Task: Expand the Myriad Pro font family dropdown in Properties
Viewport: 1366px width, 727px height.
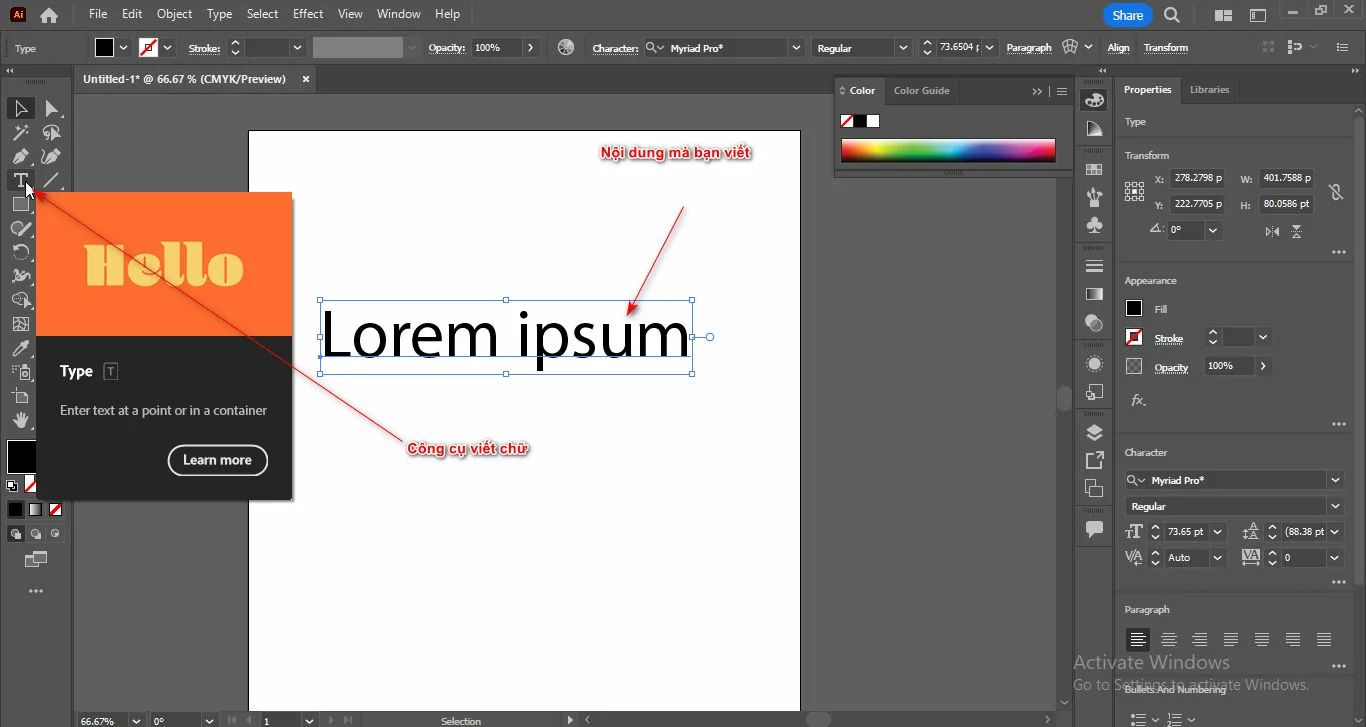Action: pos(1335,480)
